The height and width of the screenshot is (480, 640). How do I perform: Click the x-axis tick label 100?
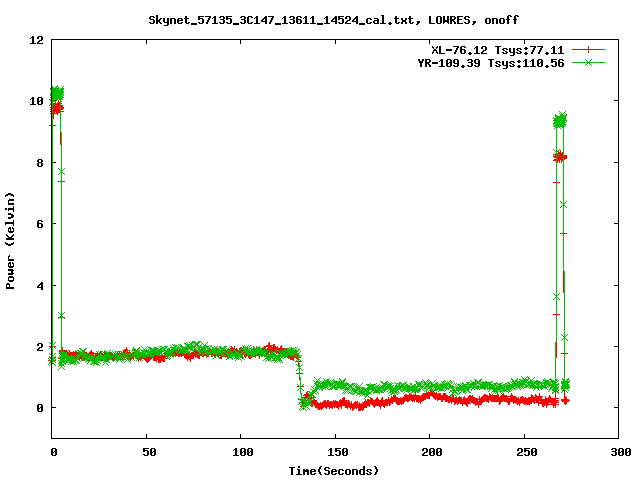pyautogui.click(x=243, y=452)
